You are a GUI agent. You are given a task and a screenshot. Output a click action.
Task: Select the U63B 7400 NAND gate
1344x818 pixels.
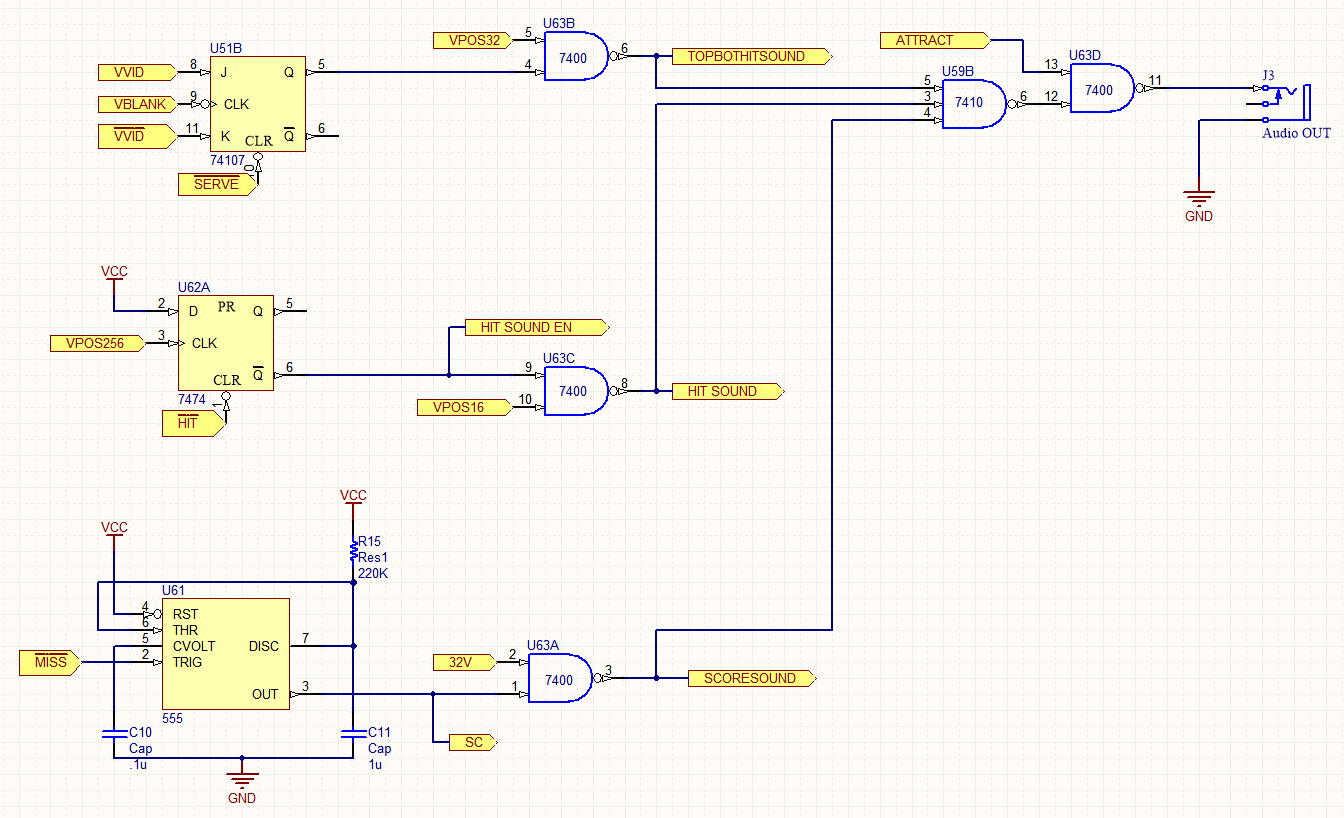(x=578, y=56)
